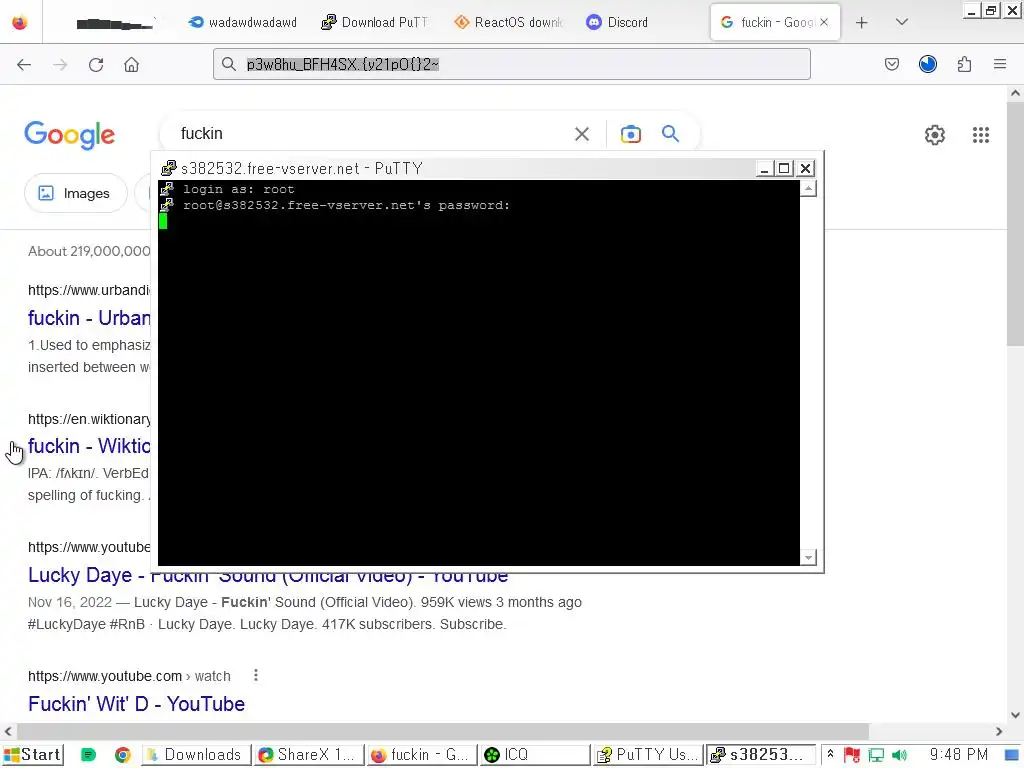Click the horizontal scrollbar right arrow
Viewport: 1024px width, 768px height.
pyautogui.click(x=999, y=731)
